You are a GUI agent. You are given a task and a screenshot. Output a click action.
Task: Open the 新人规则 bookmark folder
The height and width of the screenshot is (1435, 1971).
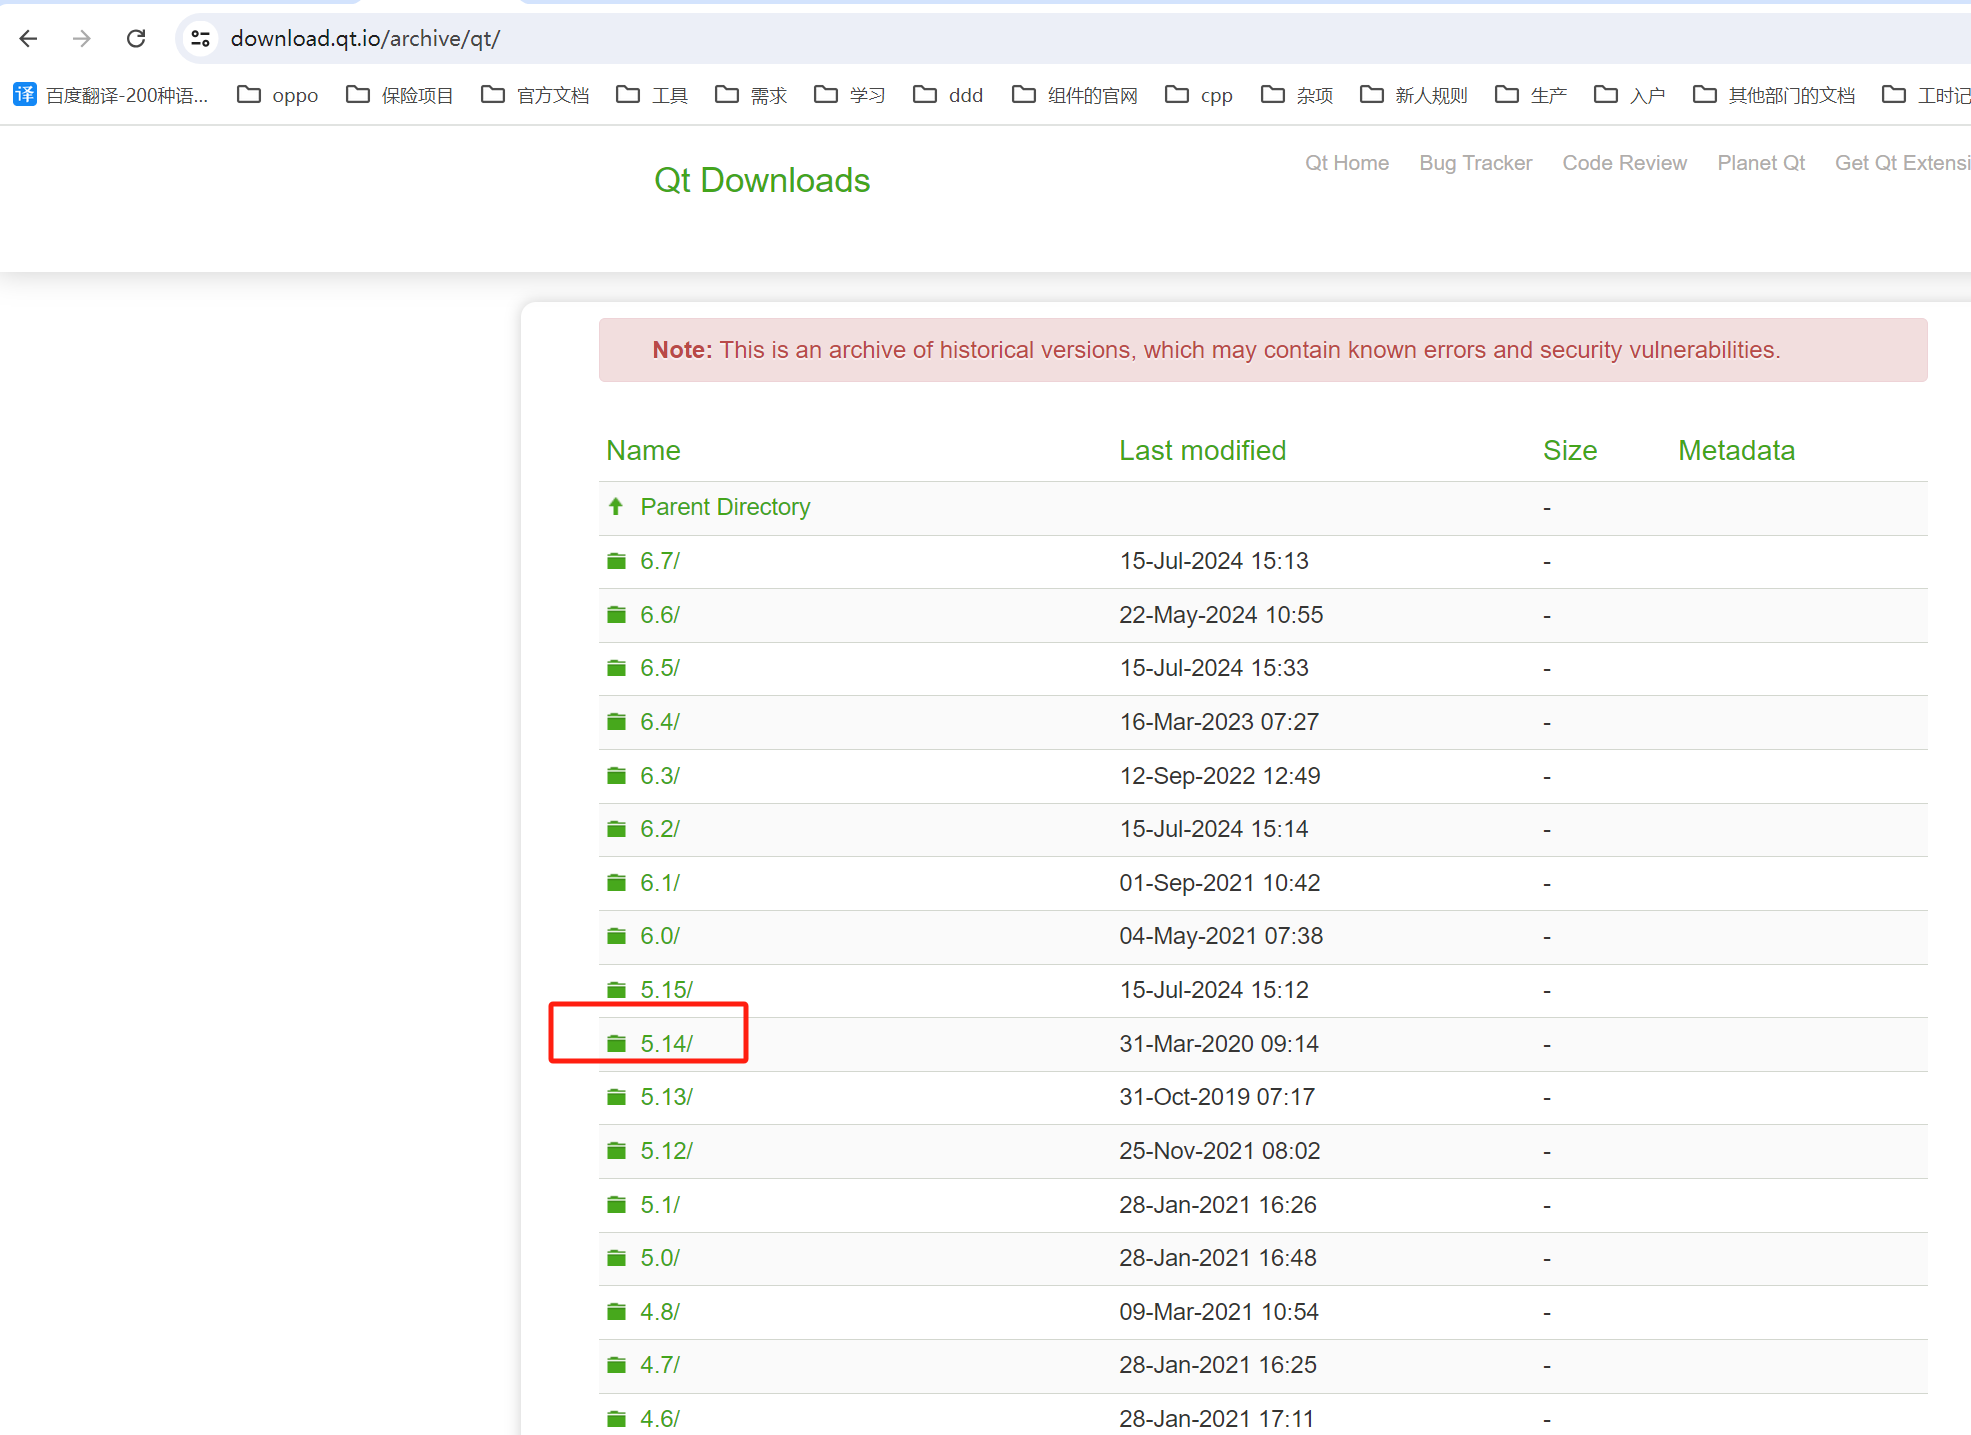[x=1414, y=95]
